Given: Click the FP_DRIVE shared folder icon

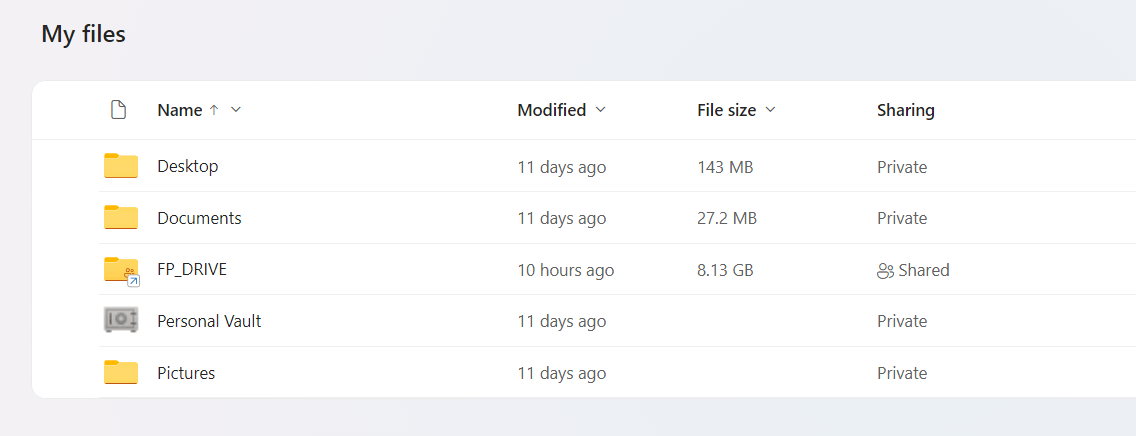Looking at the screenshot, I should pos(121,270).
